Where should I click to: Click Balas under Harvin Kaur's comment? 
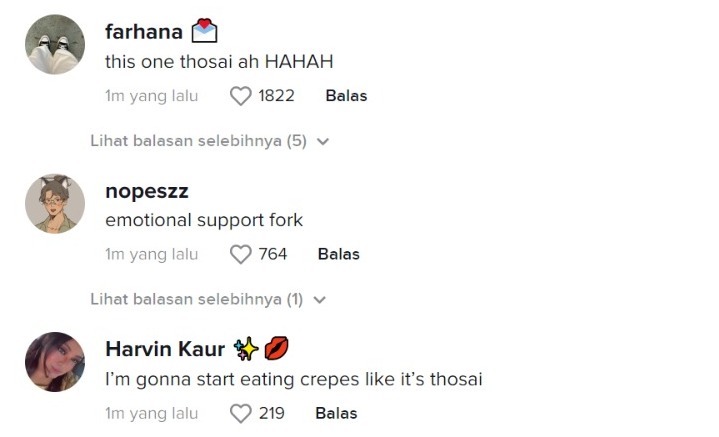point(336,413)
